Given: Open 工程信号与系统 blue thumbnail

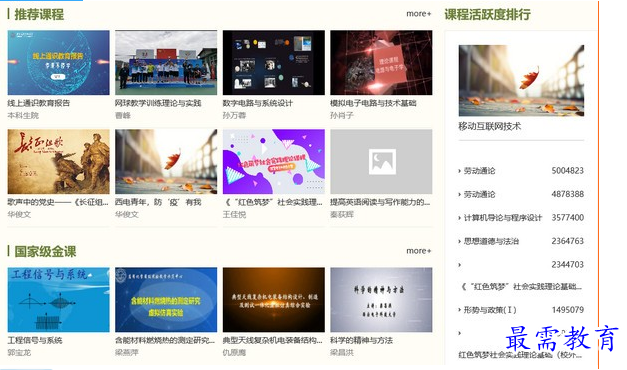Looking at the screenshot, I should click(58, 300).
